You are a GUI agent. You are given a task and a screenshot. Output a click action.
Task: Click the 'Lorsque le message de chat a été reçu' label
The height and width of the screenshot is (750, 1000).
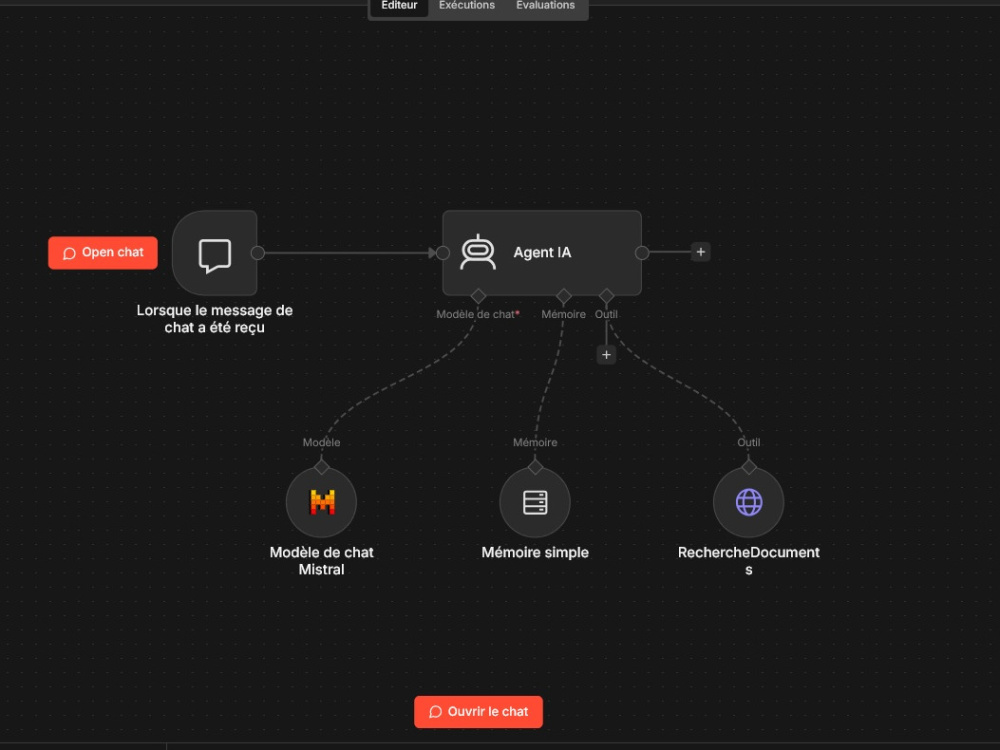pos(215,319)
